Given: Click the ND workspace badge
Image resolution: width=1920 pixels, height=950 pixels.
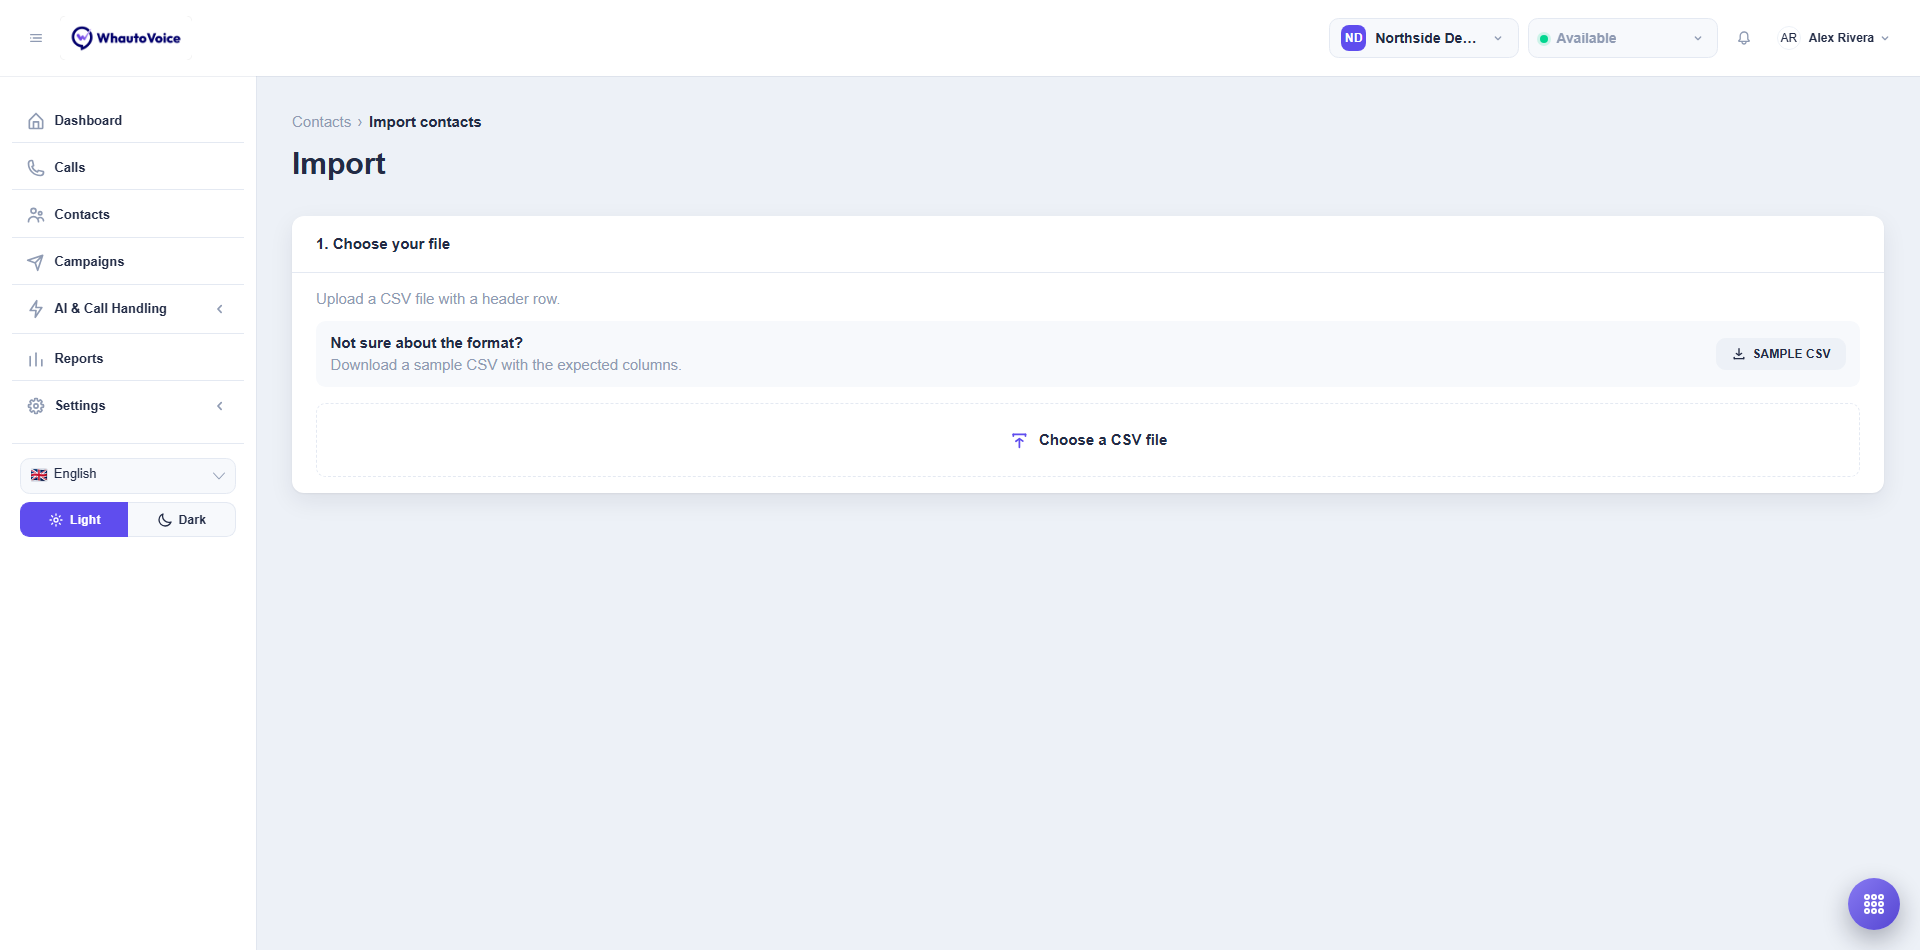Looking at the screenshot, I should (x=1353, y=38).
